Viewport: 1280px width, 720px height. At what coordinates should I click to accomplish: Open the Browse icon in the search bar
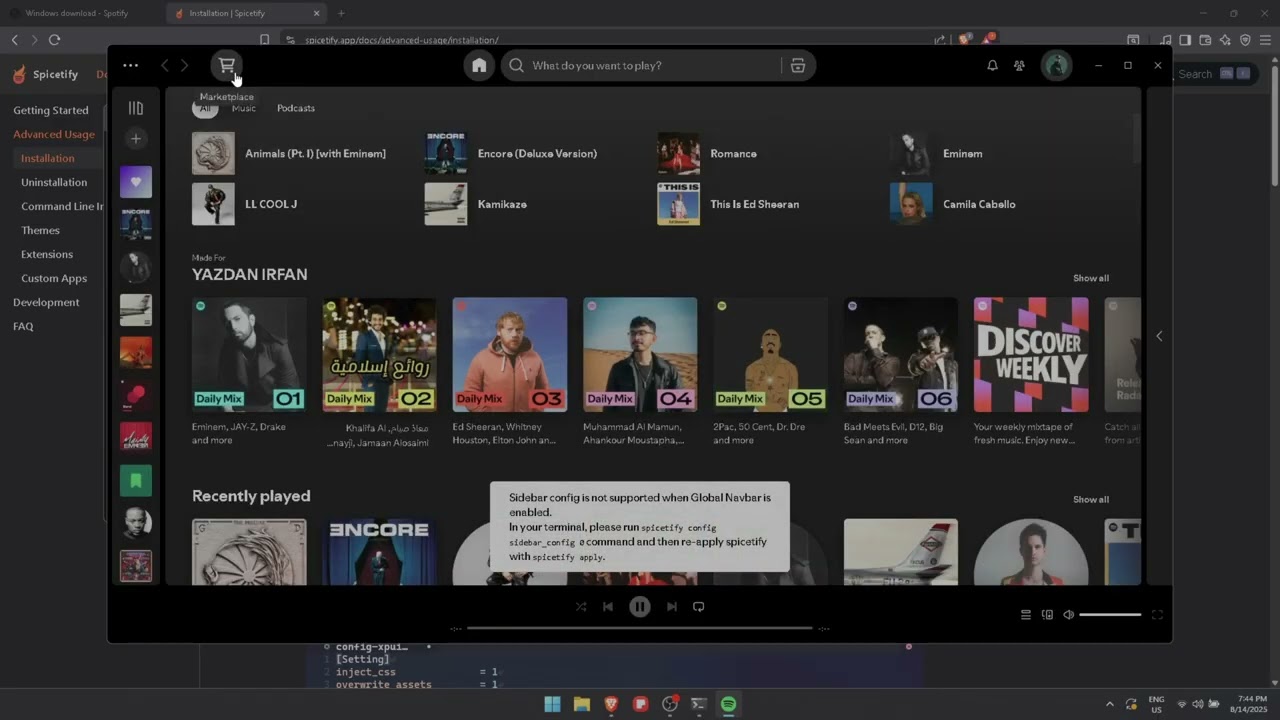(797, 65)
